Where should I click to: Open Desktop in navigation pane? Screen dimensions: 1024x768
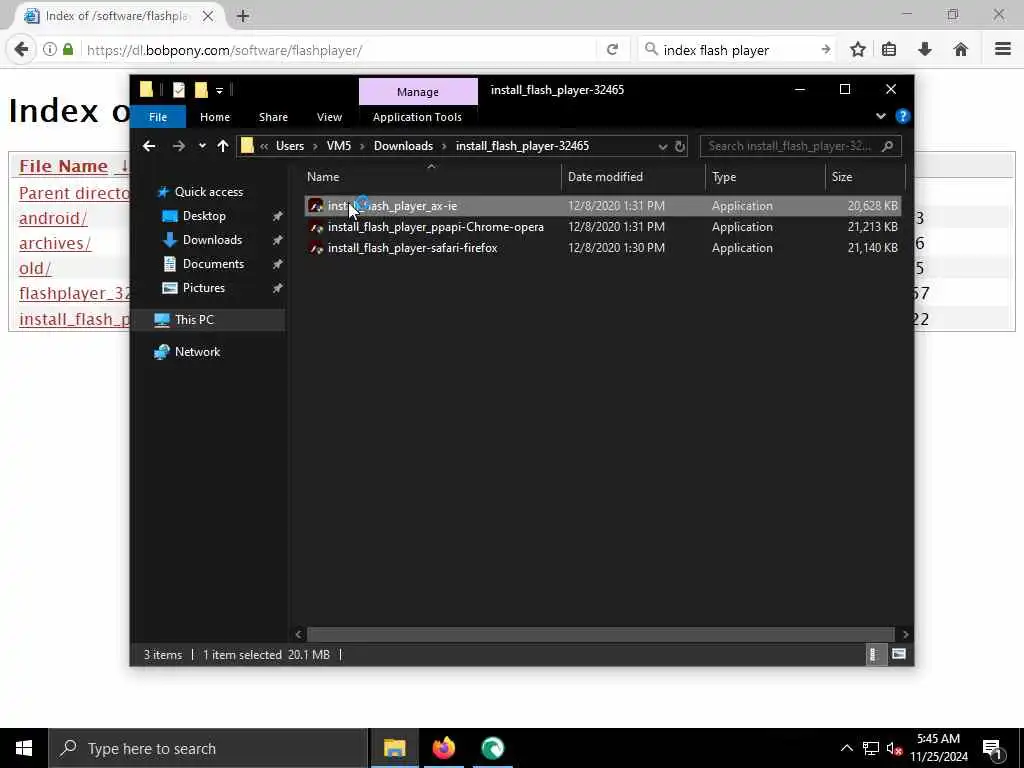point(204,216)
